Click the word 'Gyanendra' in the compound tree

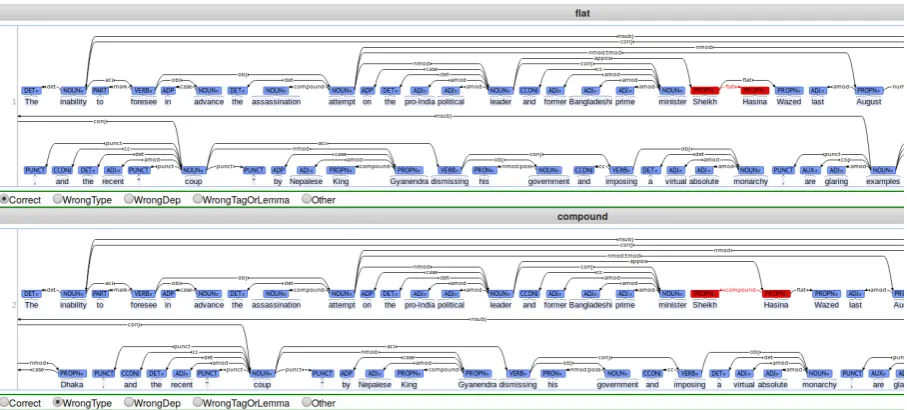(x=477, y=384)
